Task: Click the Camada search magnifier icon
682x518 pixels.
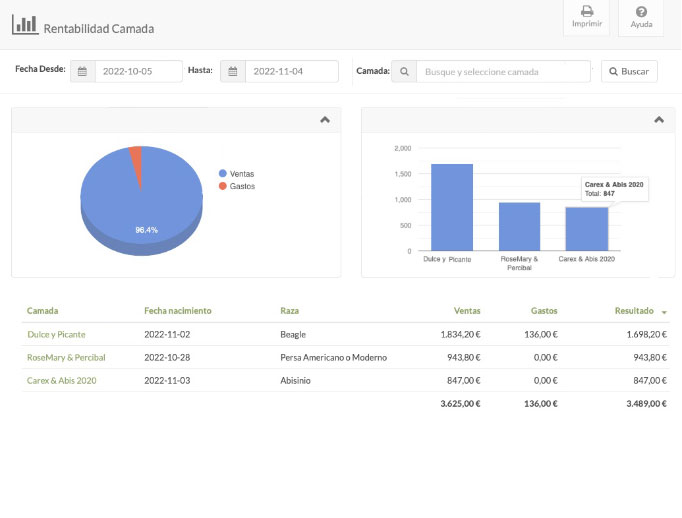Action: [x=404, y=72]
